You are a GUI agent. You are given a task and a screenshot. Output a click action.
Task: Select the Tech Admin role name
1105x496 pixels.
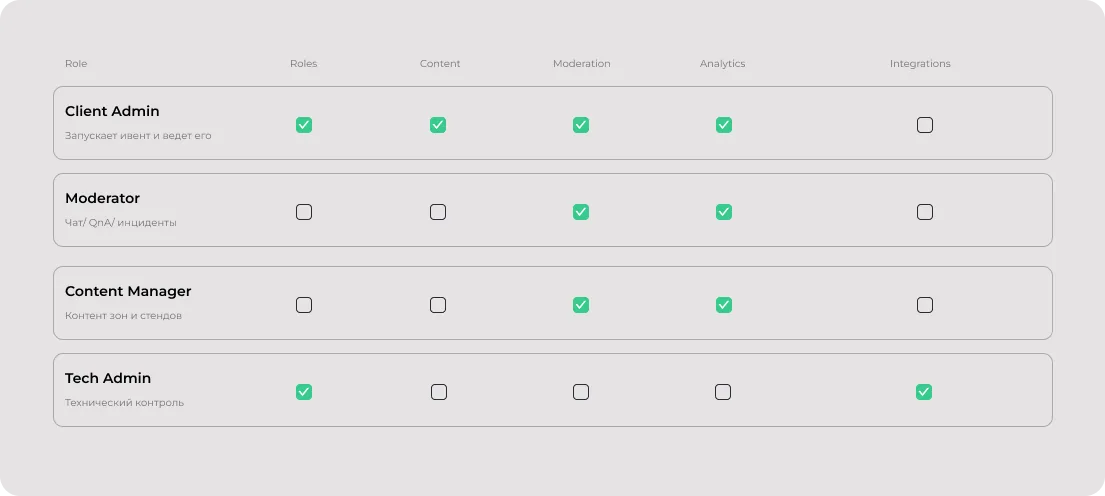pyautogui.click(x=108, y=378)
